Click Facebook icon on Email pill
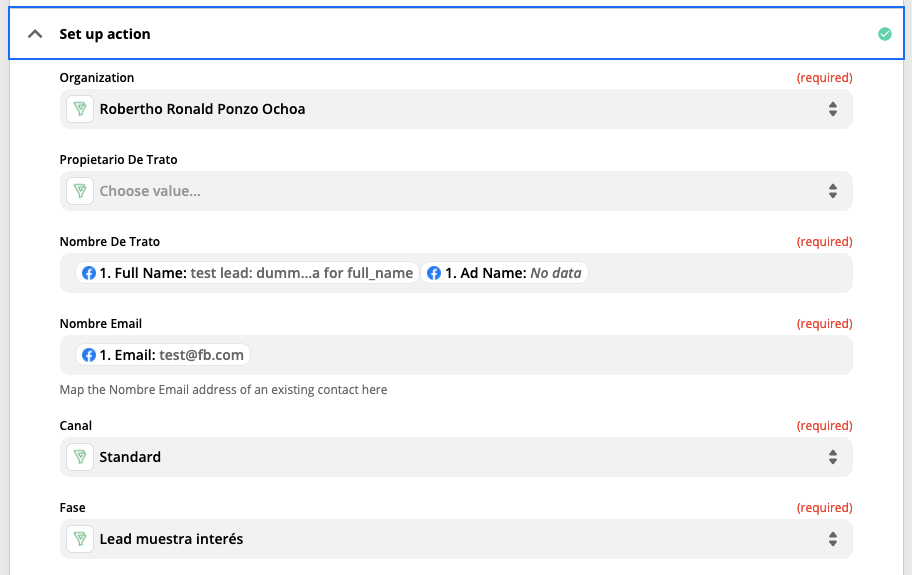912x575 pixels. point(88,355)
